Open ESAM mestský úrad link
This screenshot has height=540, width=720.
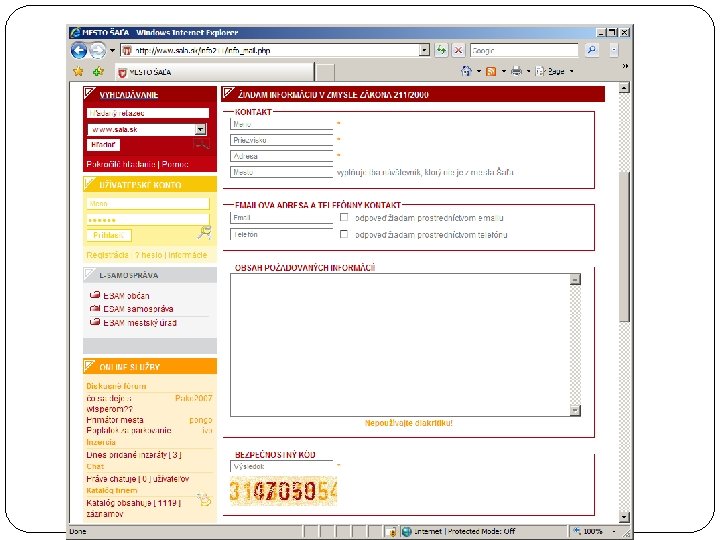click(x=140, y=323)
